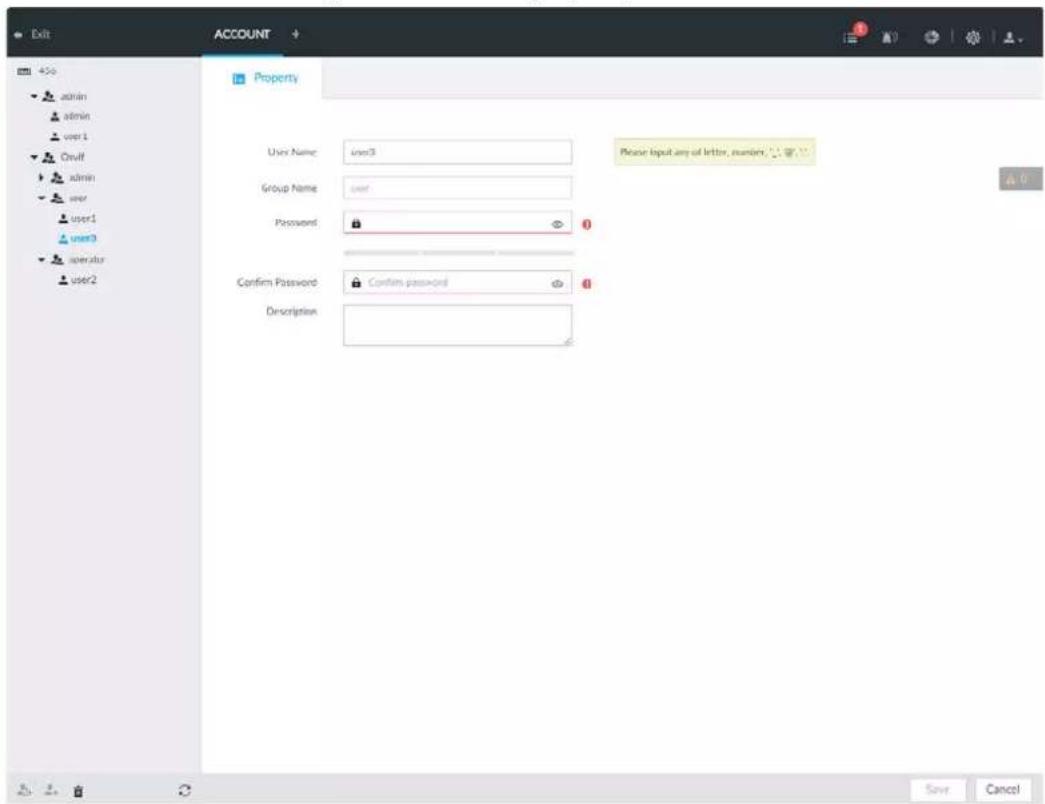Viewport: 1045px width, 804px height.
Task: Click the red error icon beside Password
Action: [586, 225]
